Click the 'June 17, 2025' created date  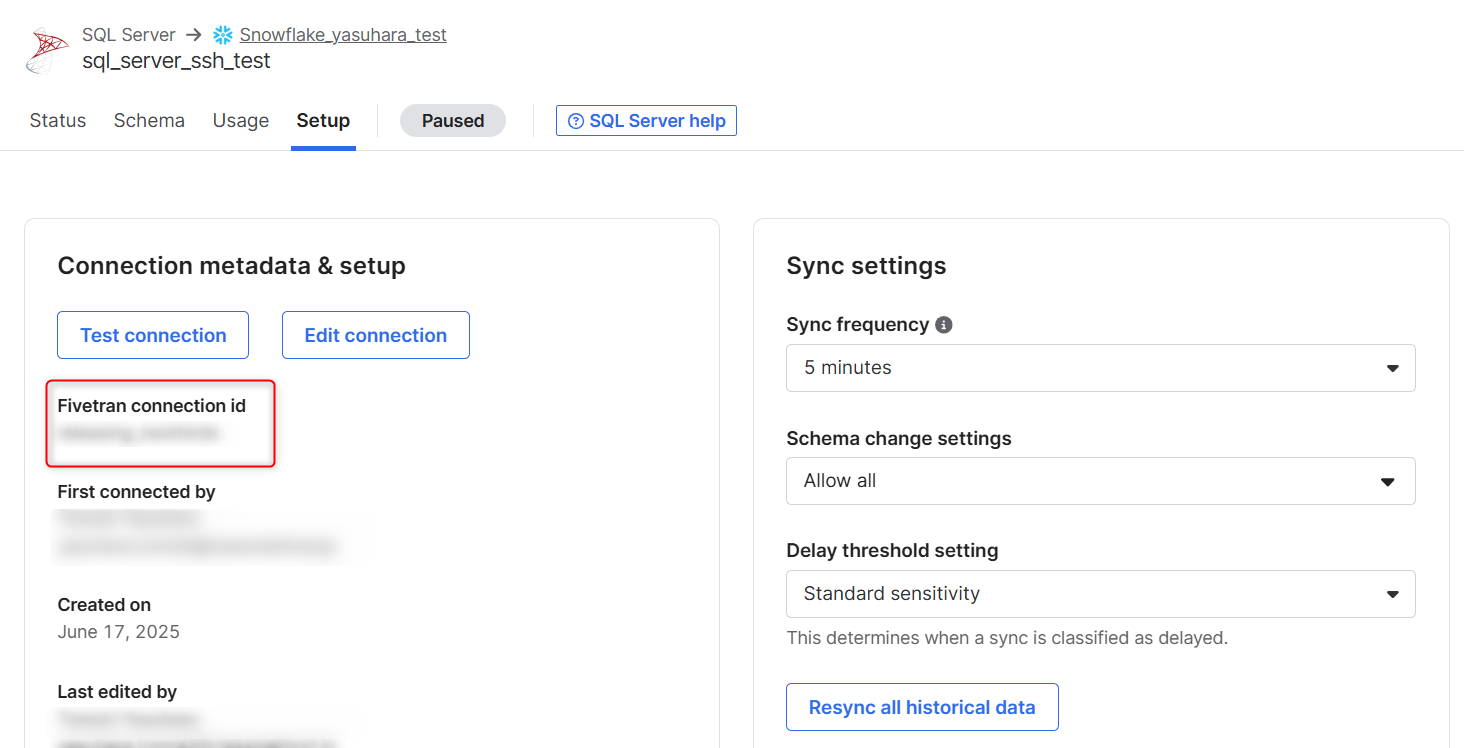coord(119,632)
